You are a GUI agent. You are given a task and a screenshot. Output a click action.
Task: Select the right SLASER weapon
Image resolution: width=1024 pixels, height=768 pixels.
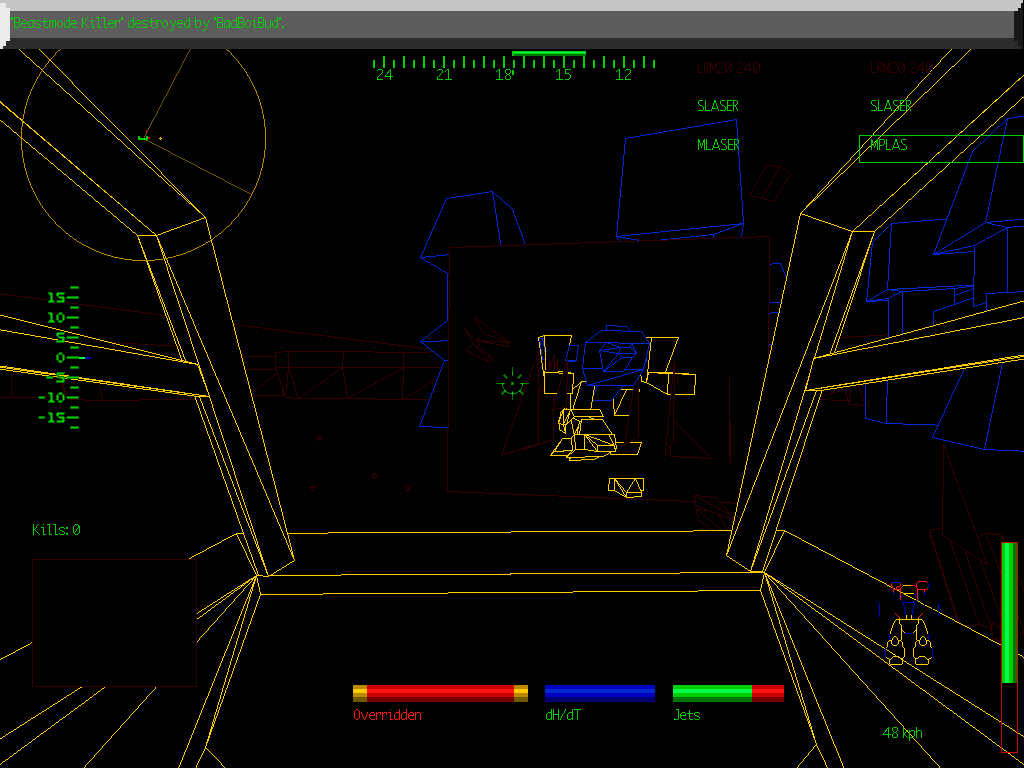click(x=890, y=106)
